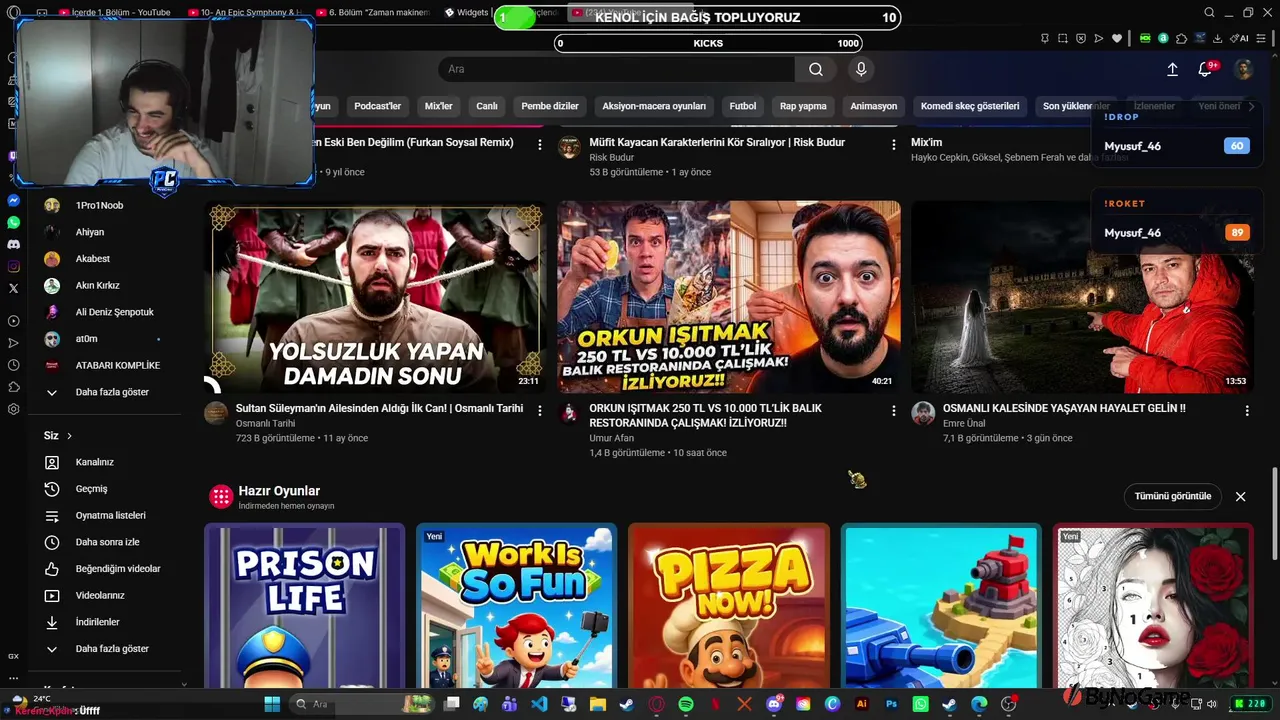
Task: Select the Animasyon filter chip
Action: tap(874, 106)
